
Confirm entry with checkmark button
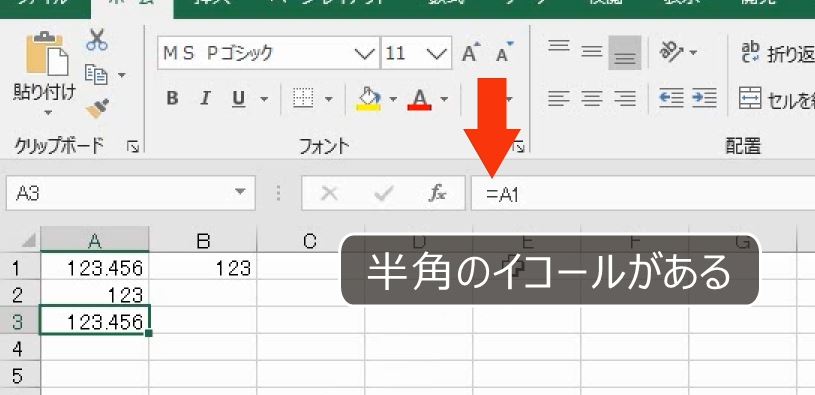pos(383,194)
